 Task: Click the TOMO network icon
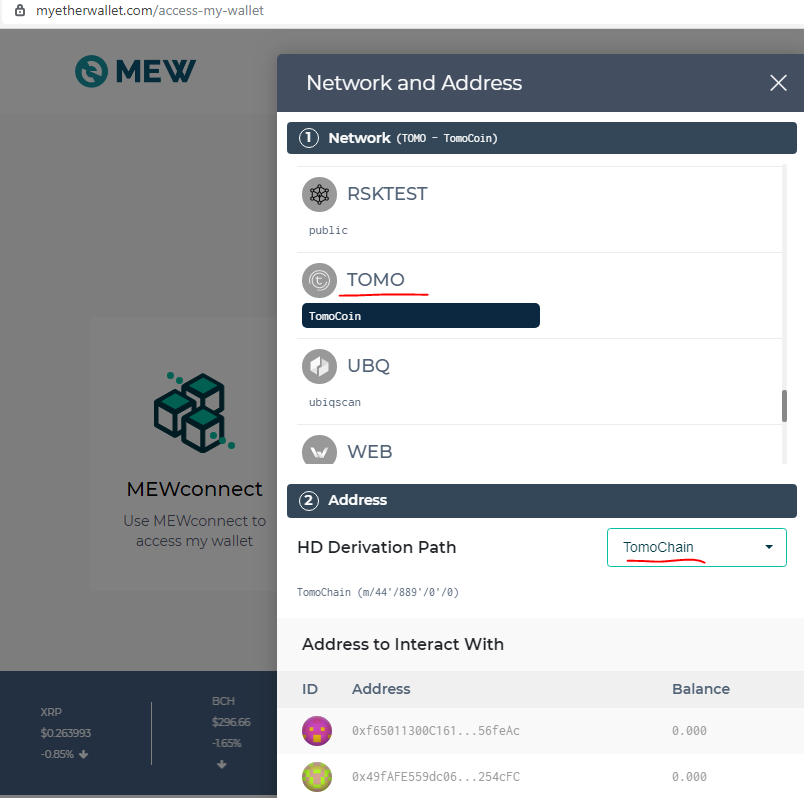point(319,281)
